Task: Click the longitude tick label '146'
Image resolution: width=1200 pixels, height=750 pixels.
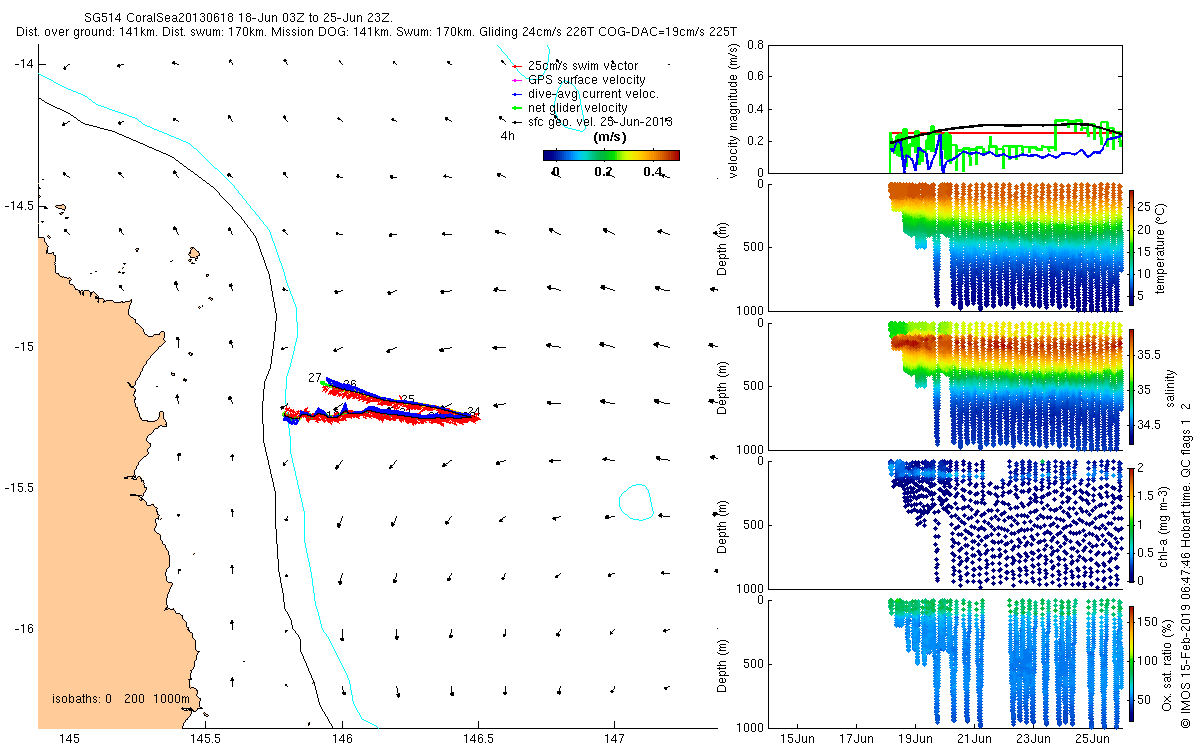Action: pyautogui.click(x=341, y=739)
